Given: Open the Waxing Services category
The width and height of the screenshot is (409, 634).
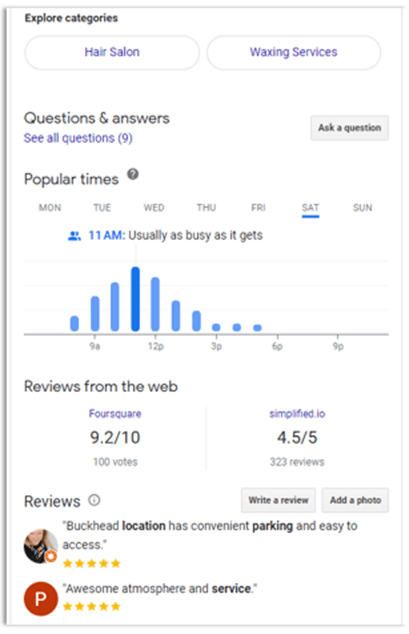Looking at the screenshot, I should (x=294, y=52).
